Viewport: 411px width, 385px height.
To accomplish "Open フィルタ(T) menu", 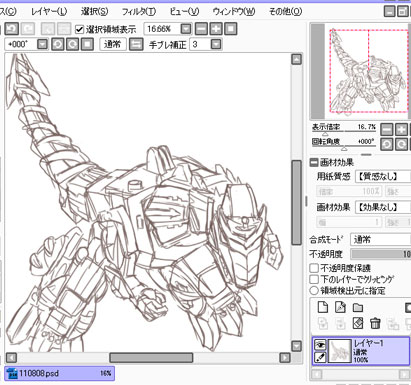I will [x=139, y=12].
